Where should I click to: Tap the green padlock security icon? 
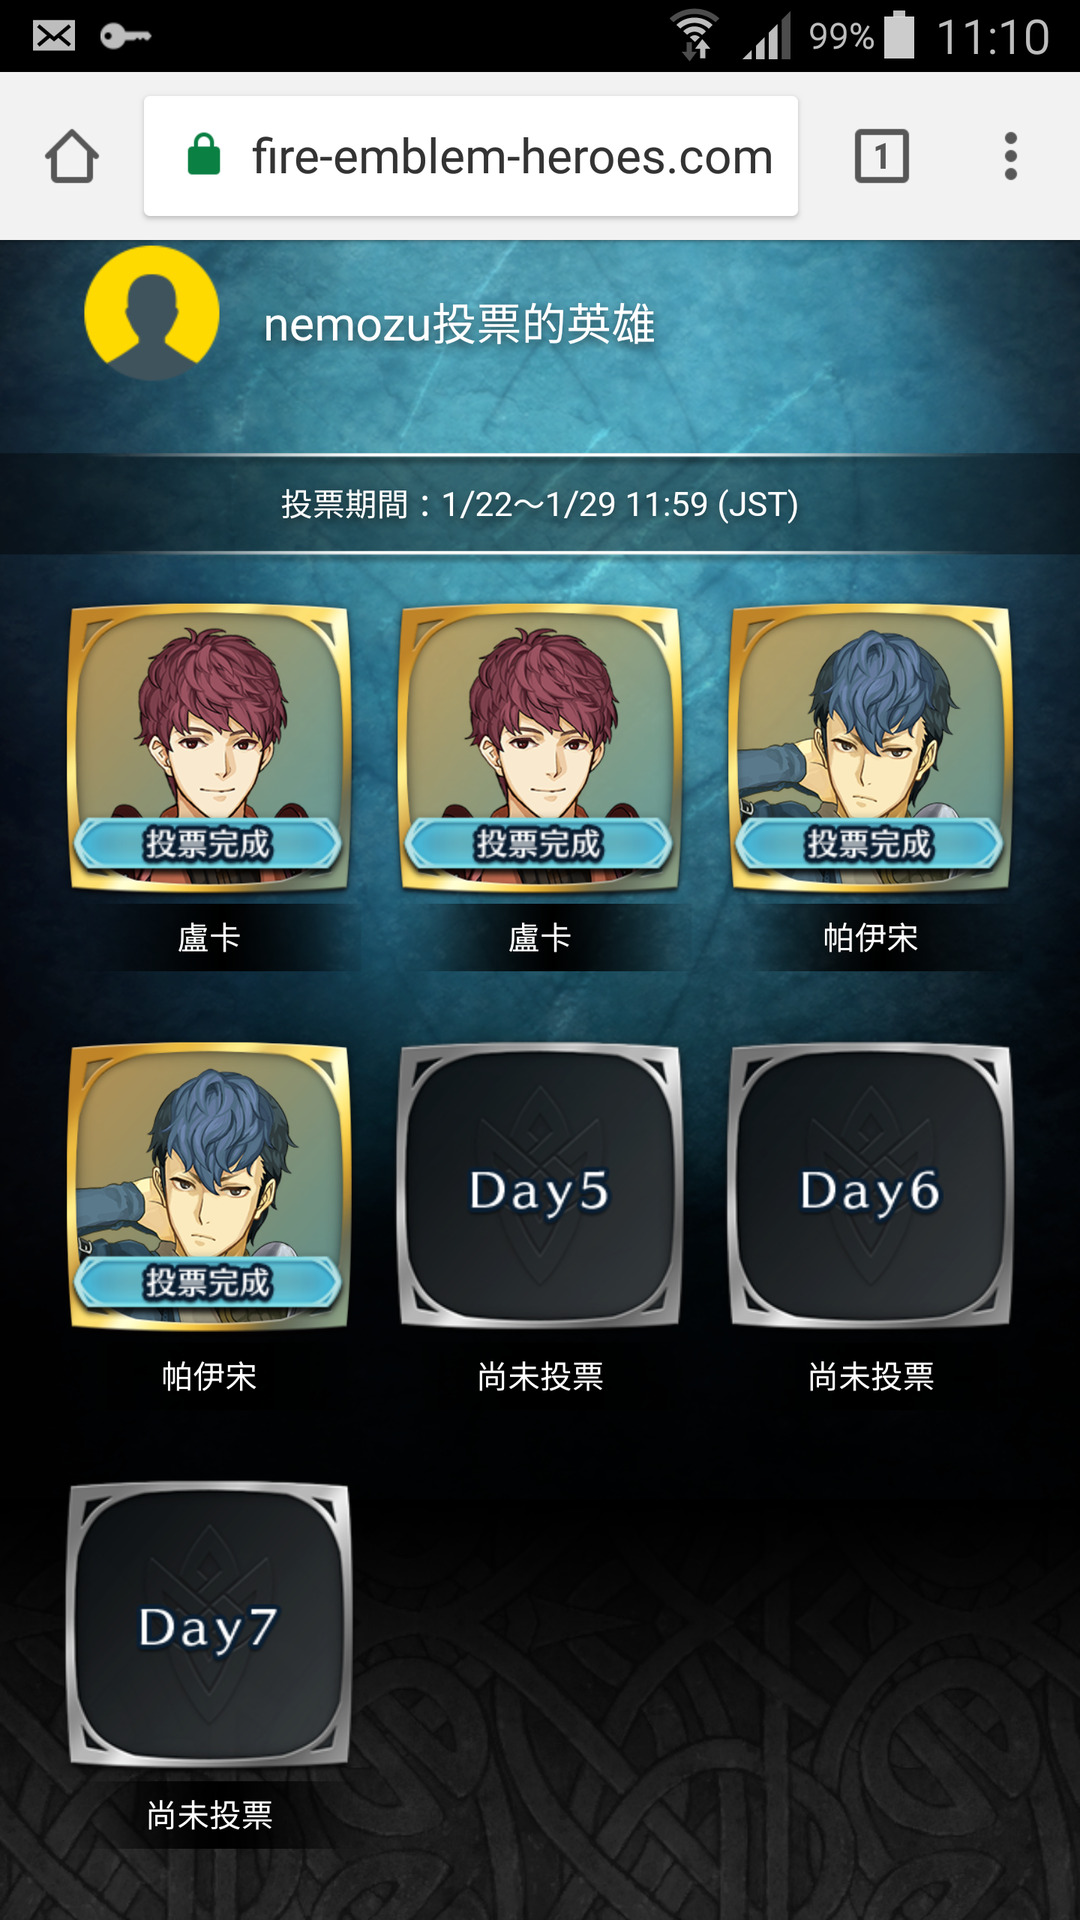pos(204,155)
